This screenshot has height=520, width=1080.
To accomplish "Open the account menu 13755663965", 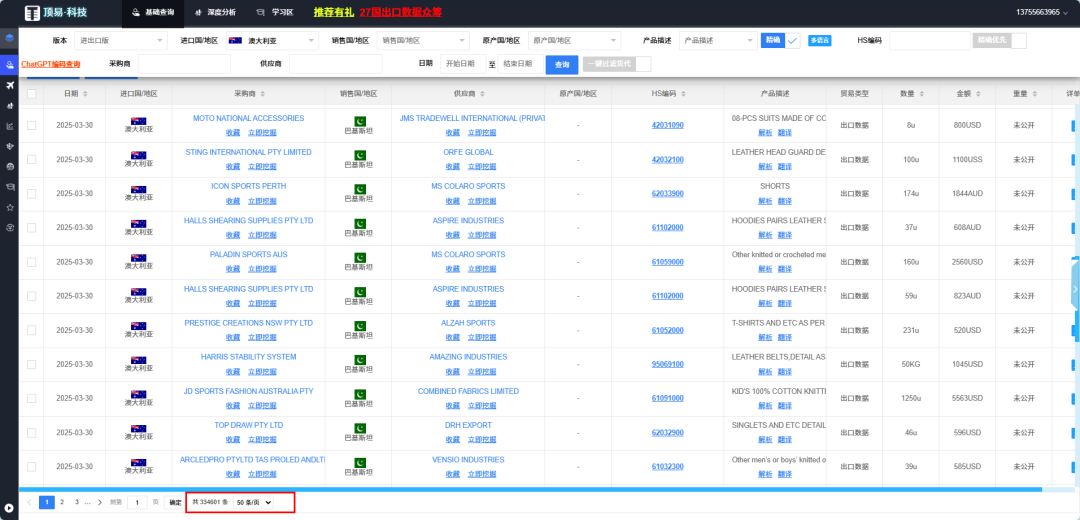I will (x=1041, y=12).
